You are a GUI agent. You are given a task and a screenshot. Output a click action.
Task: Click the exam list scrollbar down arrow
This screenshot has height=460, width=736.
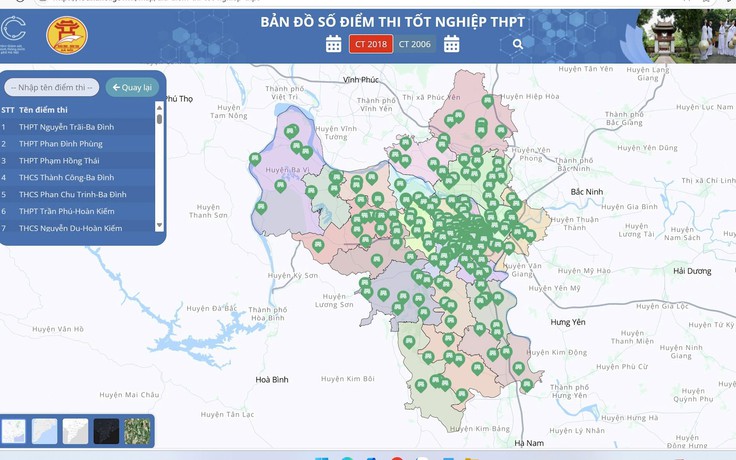point(159,225)
